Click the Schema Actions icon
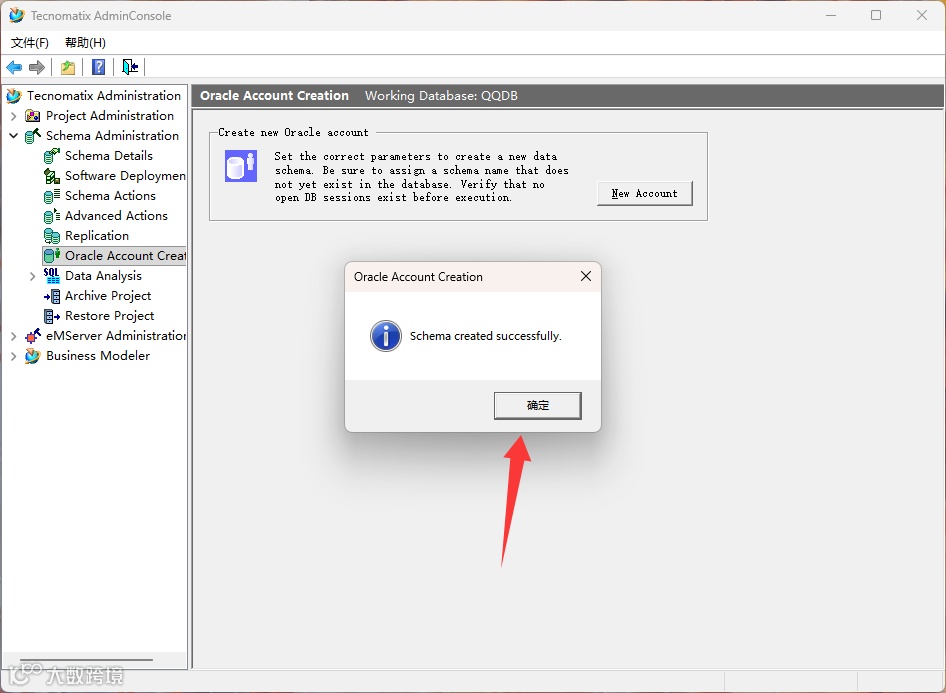Image resolution: width=946 pixels, height=693 pixels. coord(52,196)
